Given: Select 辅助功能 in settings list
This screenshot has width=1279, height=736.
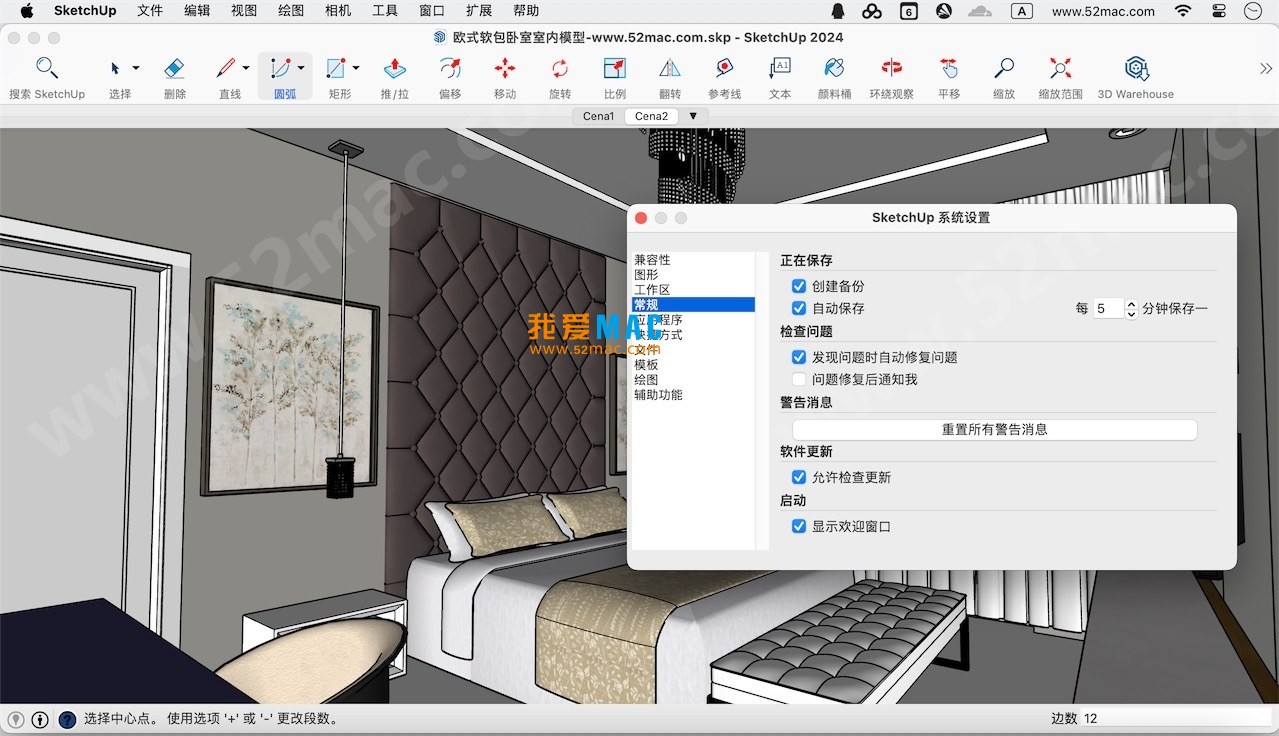Looking at the screenshot, I should pos(694,395).
